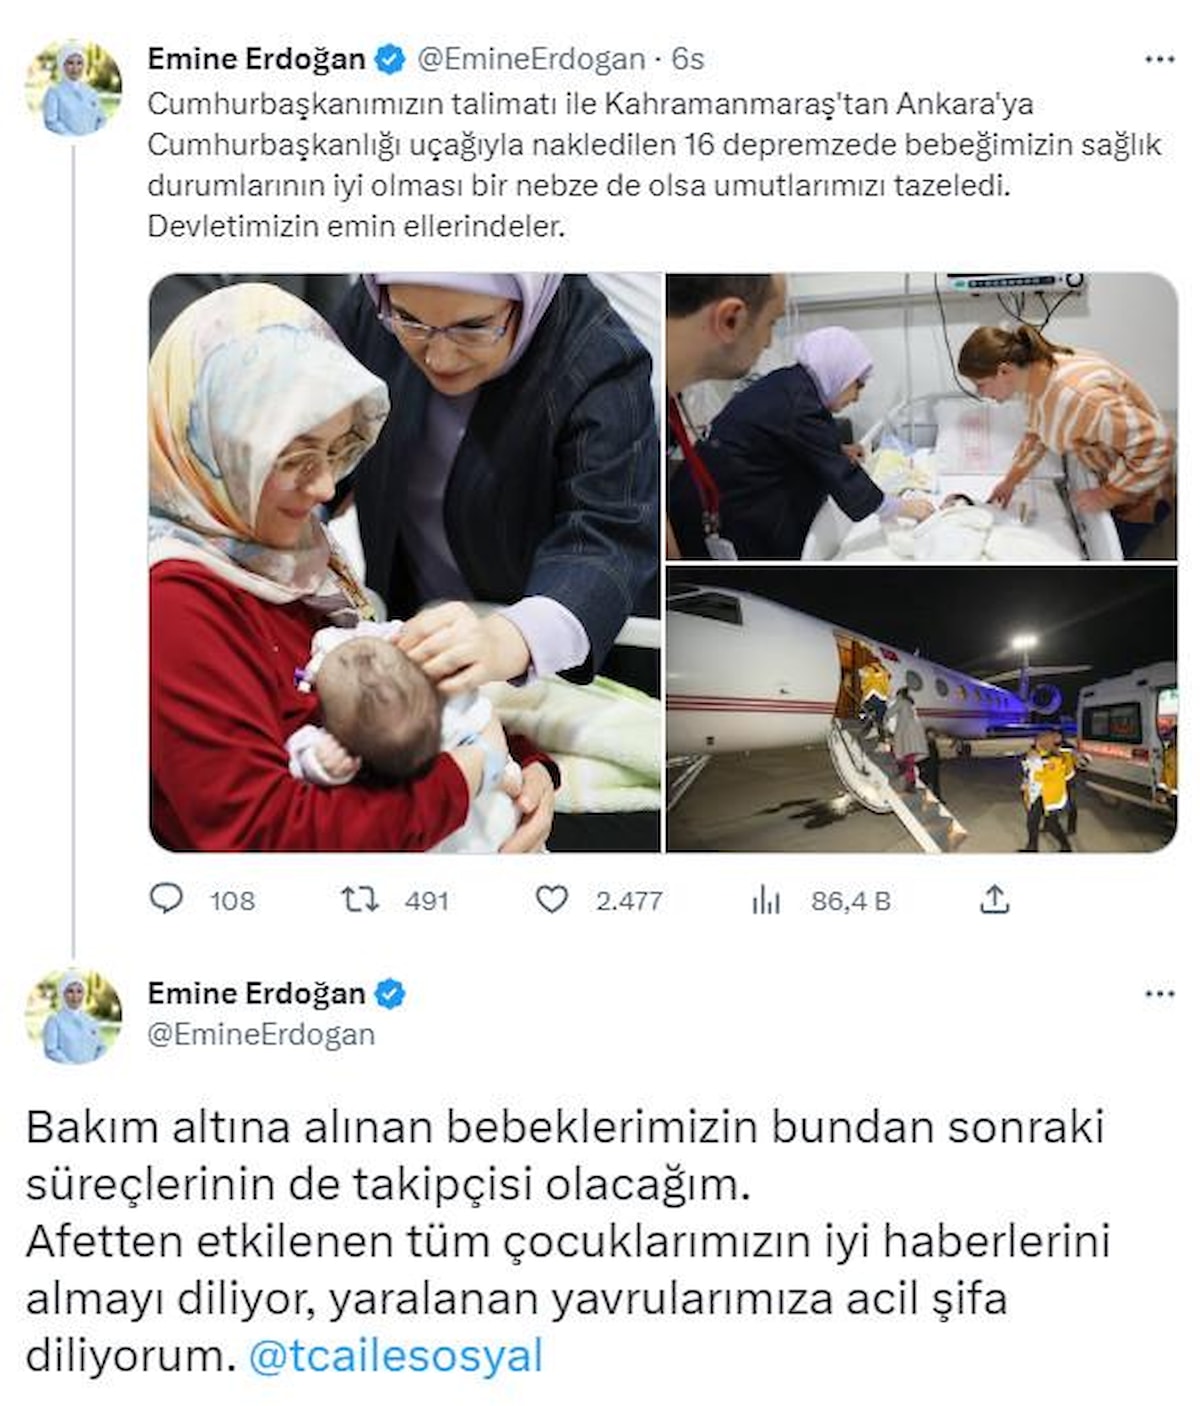Click the verified badge in the second tweet
This screenshot has height=1406, width=1200.
pos(389,994)
